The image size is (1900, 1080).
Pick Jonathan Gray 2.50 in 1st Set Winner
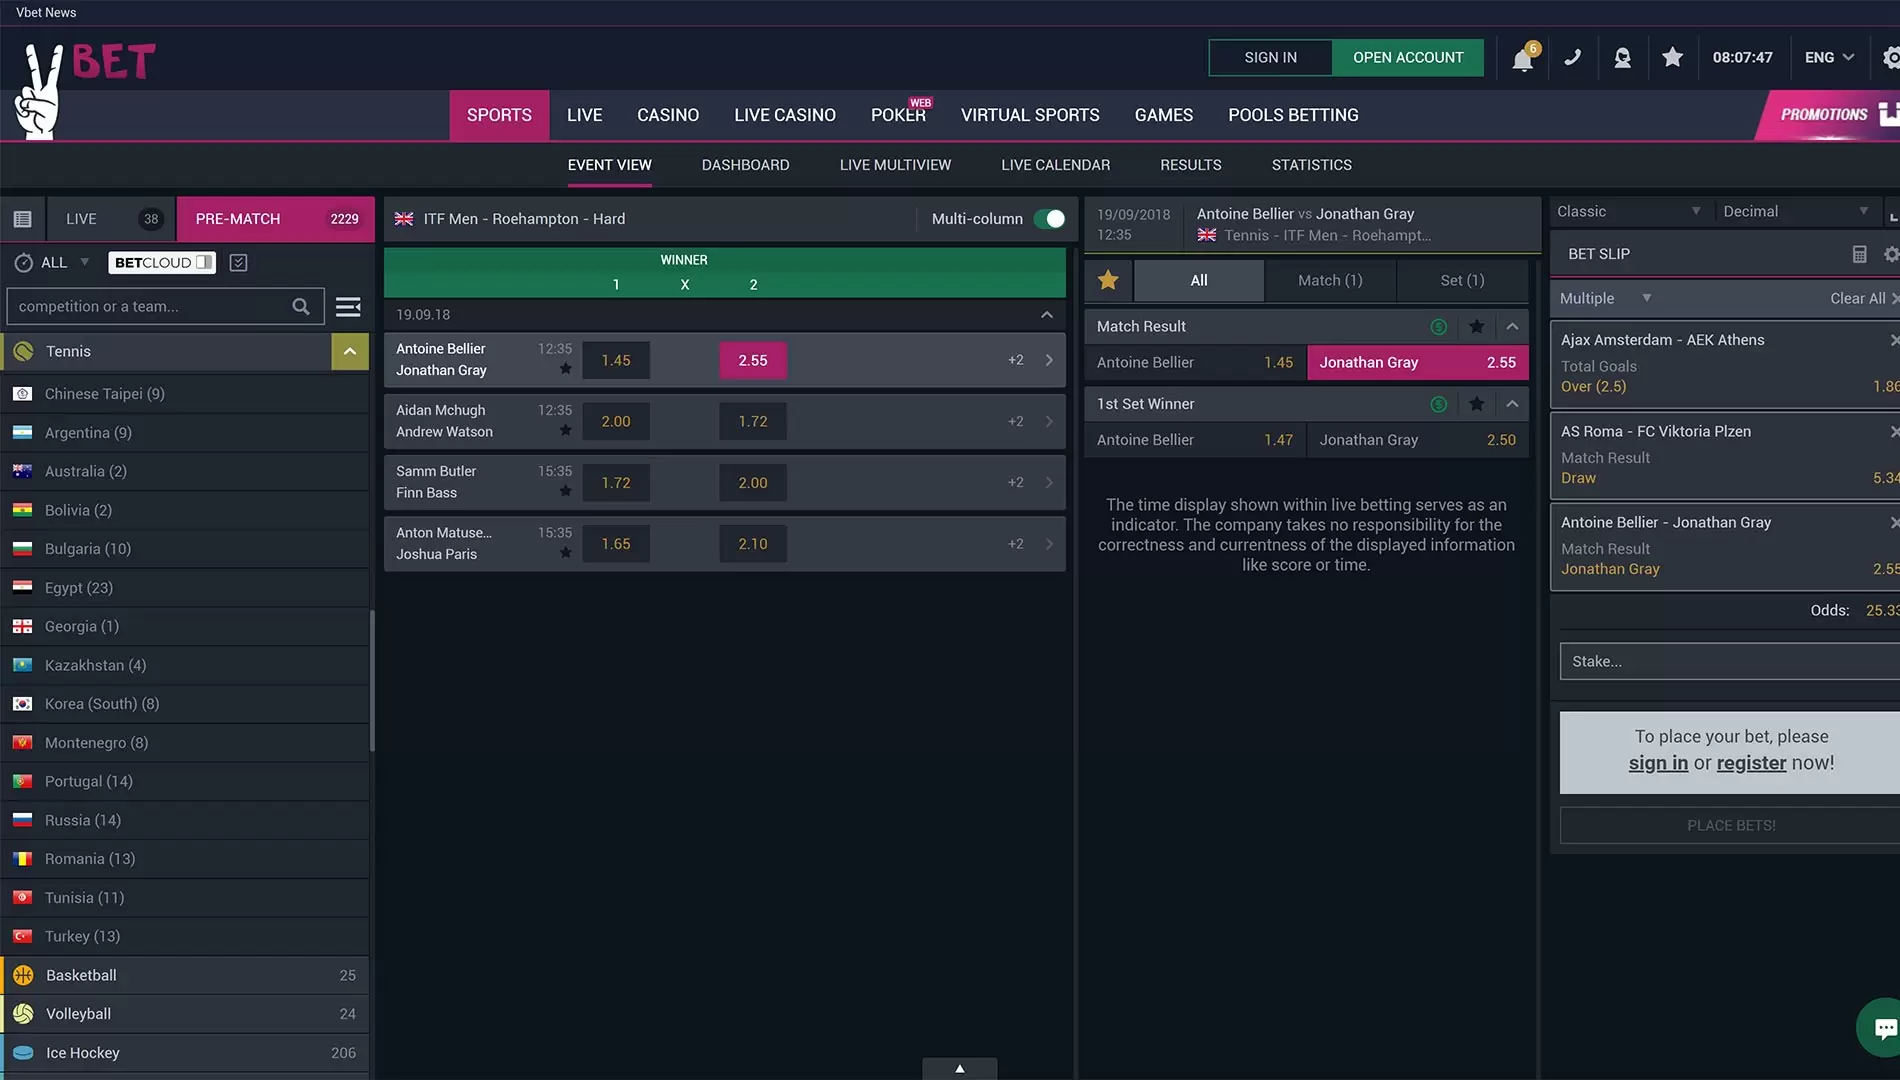click(x=1418, y=440)
